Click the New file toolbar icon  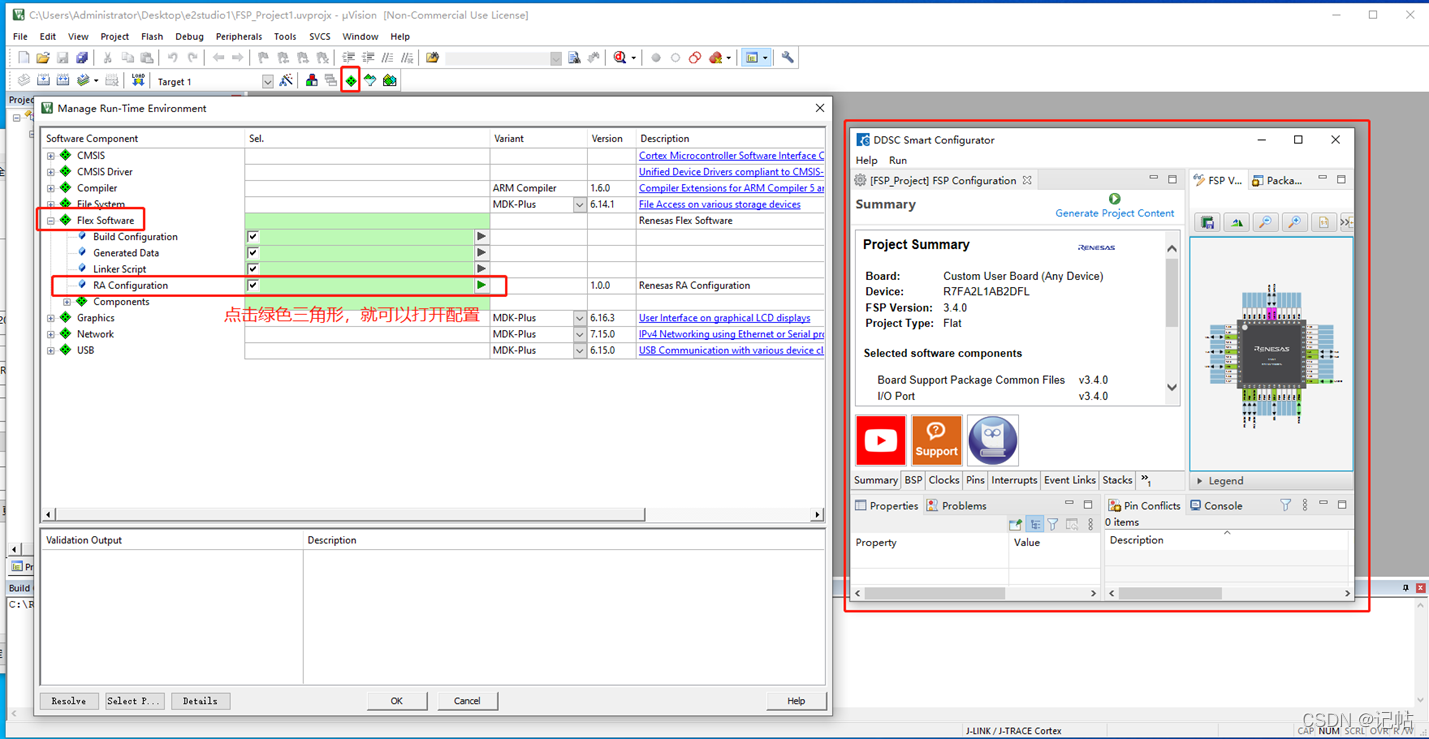pyautogui.click(x=24, y=58)
